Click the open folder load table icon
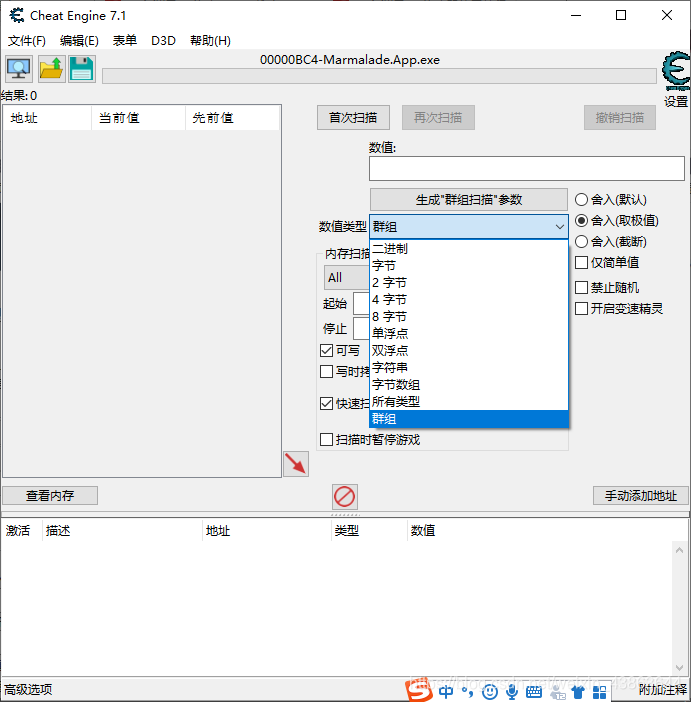This screenshot has width=691, height=702. pyautogui.click(x=52, y=69)
